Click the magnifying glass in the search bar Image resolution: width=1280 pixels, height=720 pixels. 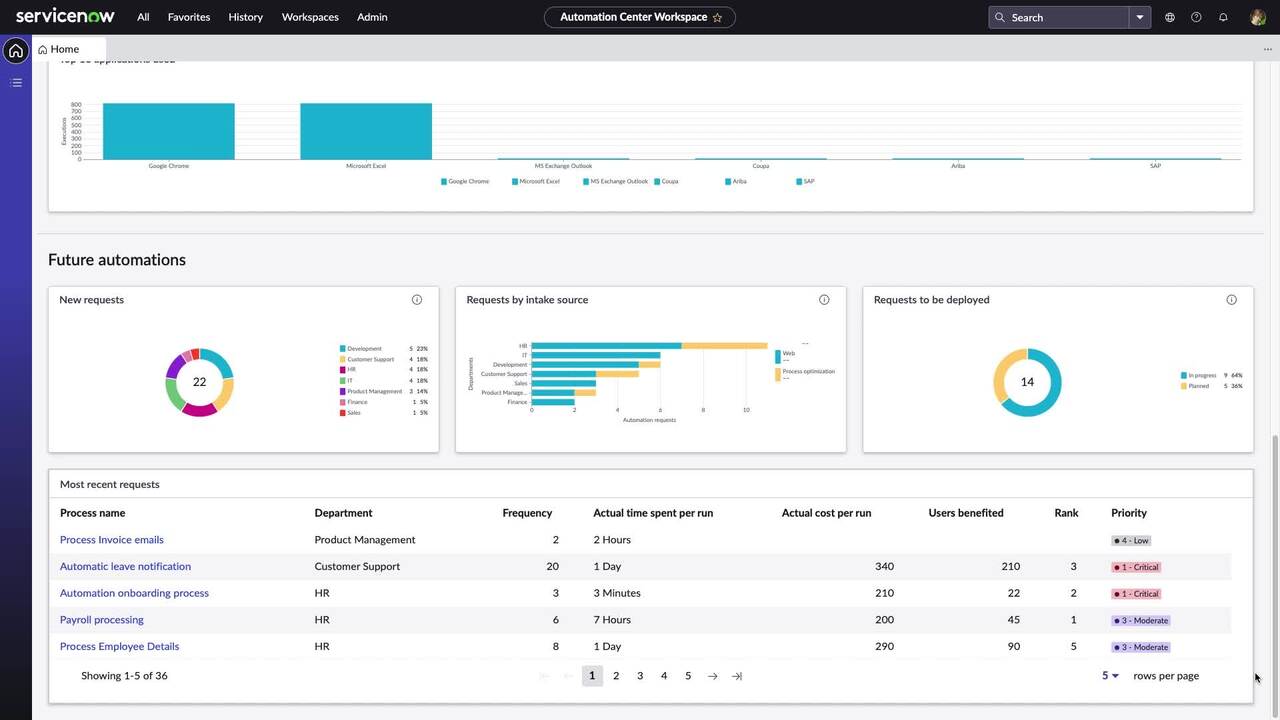click(x=999, y=17)
